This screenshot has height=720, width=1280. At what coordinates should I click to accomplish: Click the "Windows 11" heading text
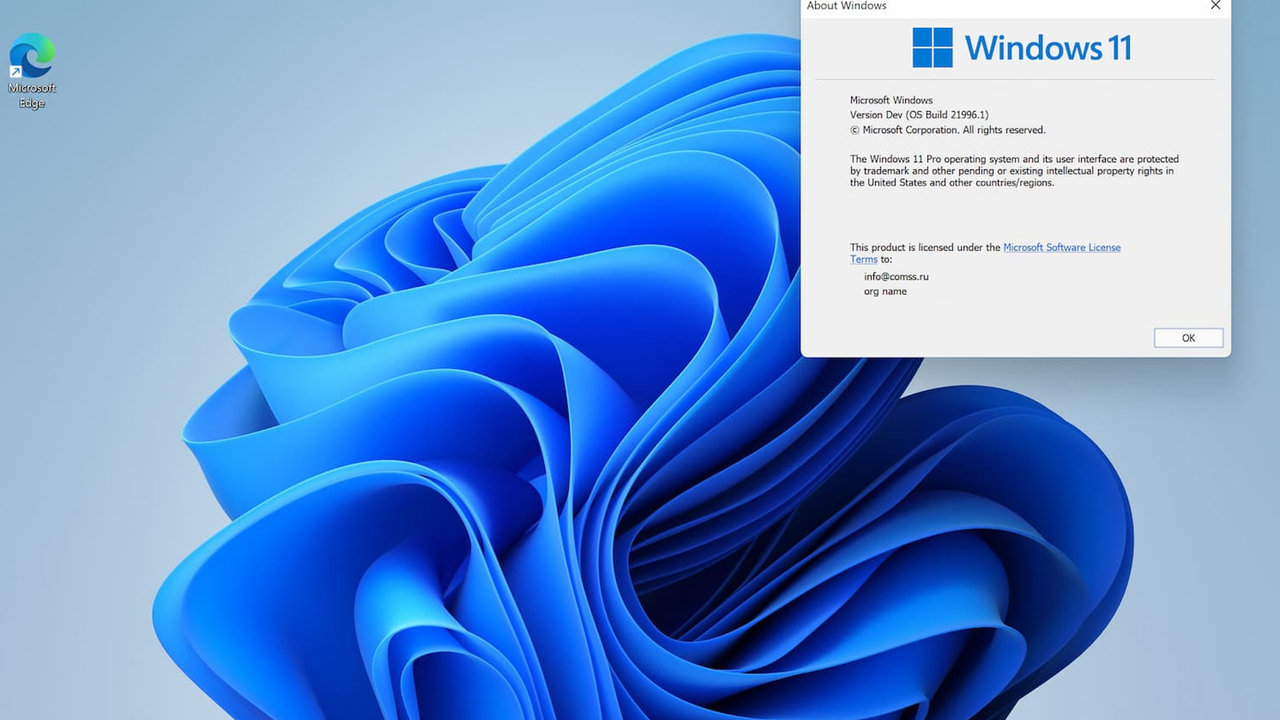(1047, 47)
